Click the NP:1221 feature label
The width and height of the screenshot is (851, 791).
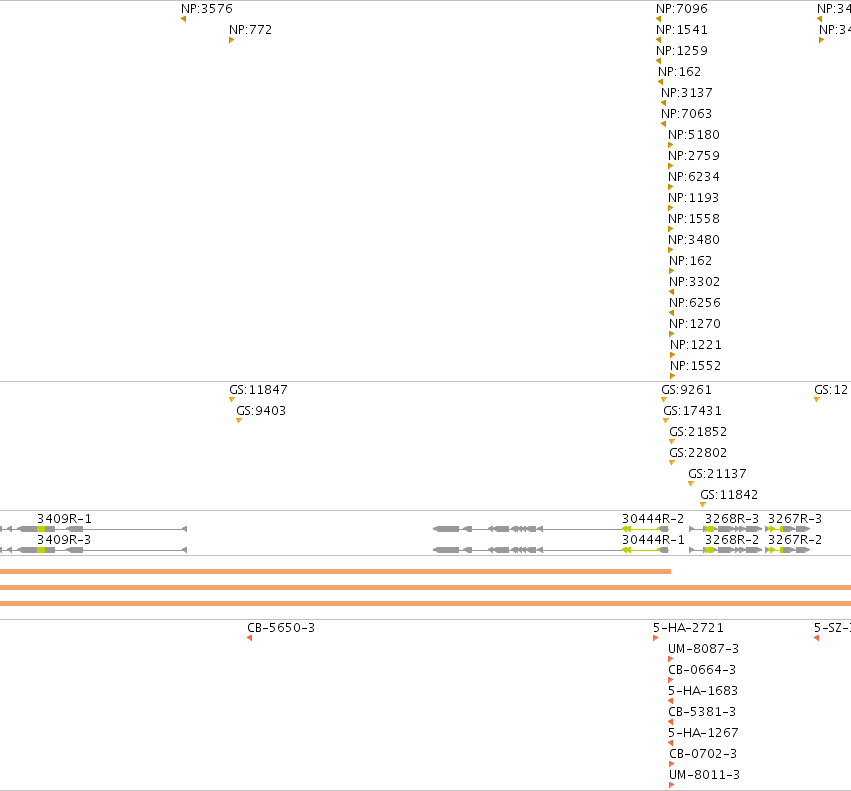696,345
